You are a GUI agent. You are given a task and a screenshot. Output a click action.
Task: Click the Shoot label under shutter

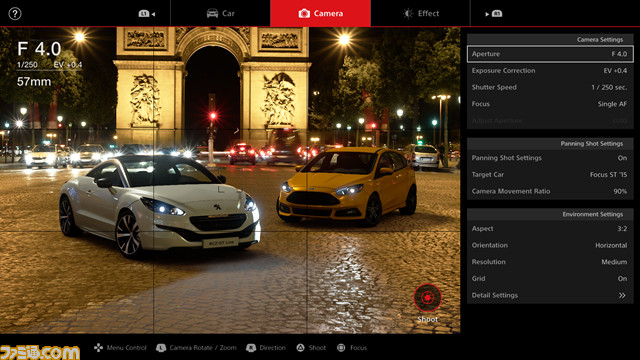(x=427, y=319)
